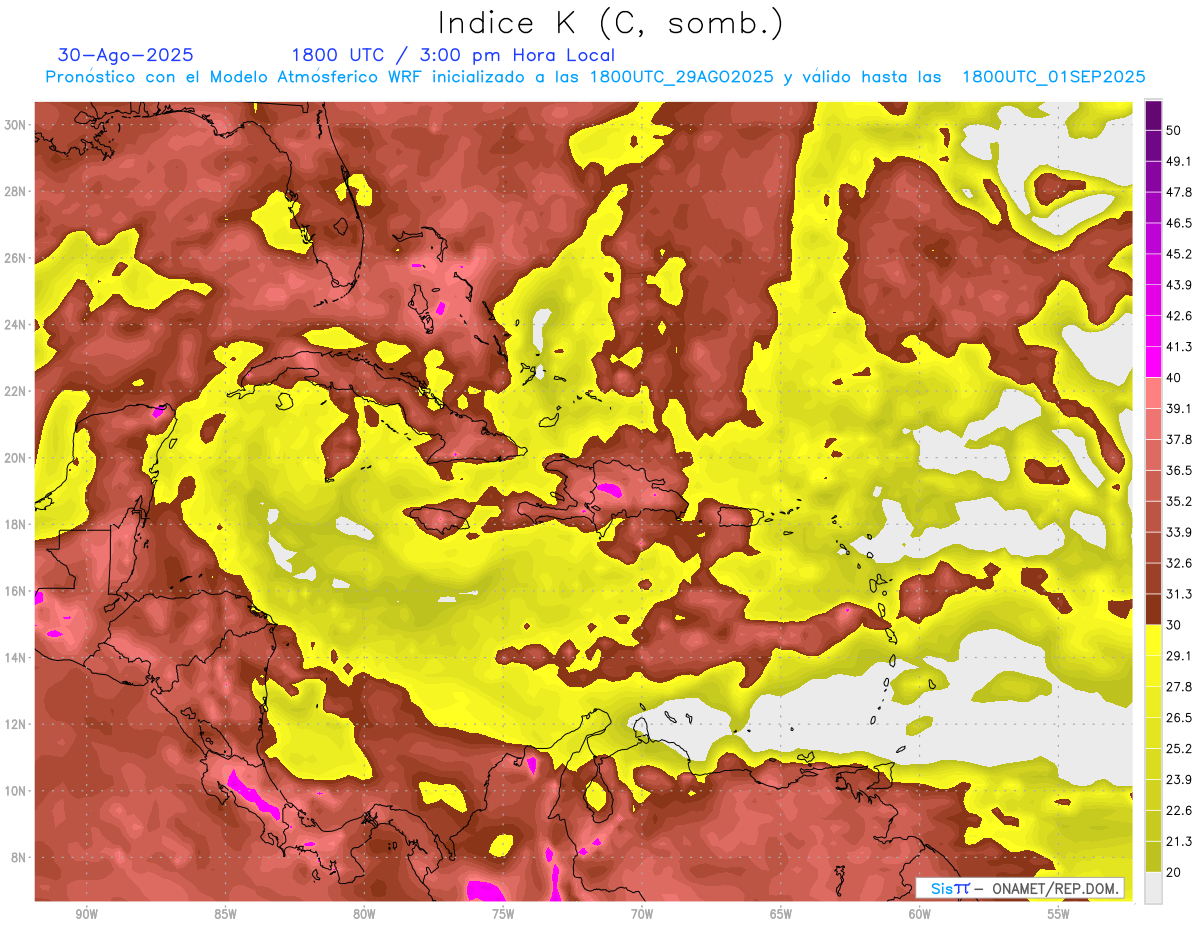Click the colorbar value 40
This screenshot has width=1200, height=927.
coord(1174,378)
